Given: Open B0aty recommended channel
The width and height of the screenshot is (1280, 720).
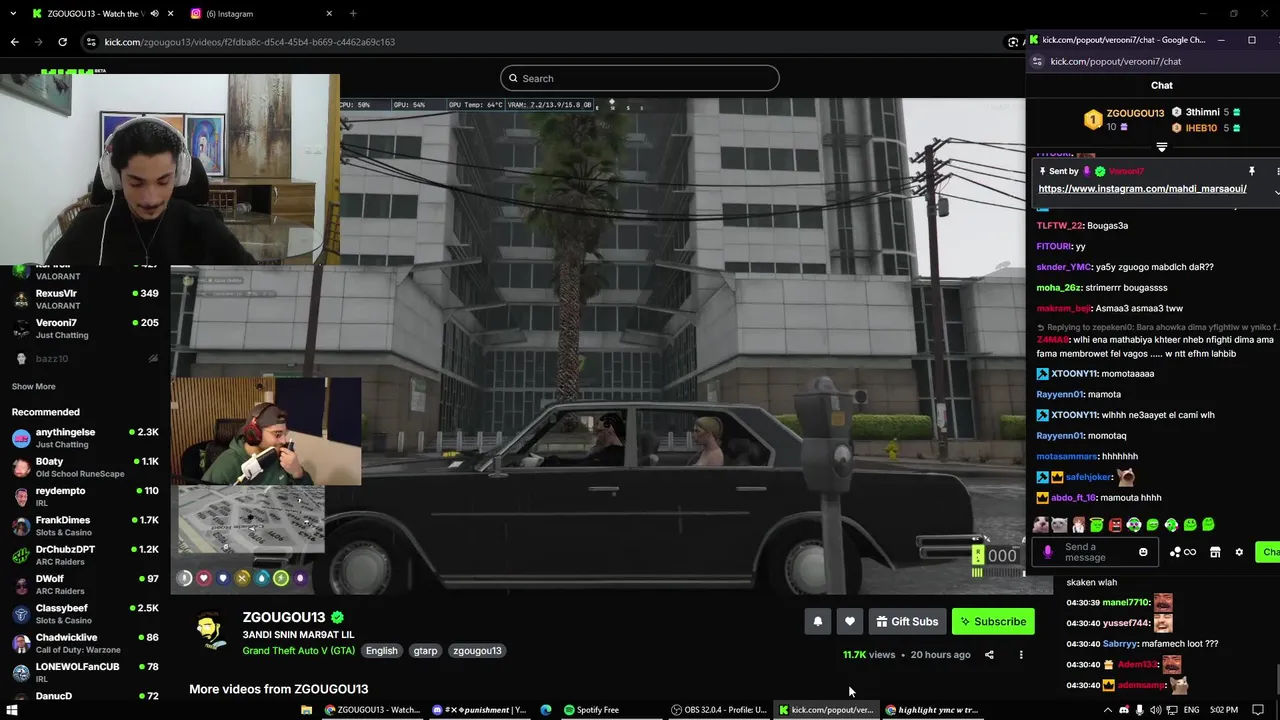Looking at the screenshot, I should (x=85, y=467).
